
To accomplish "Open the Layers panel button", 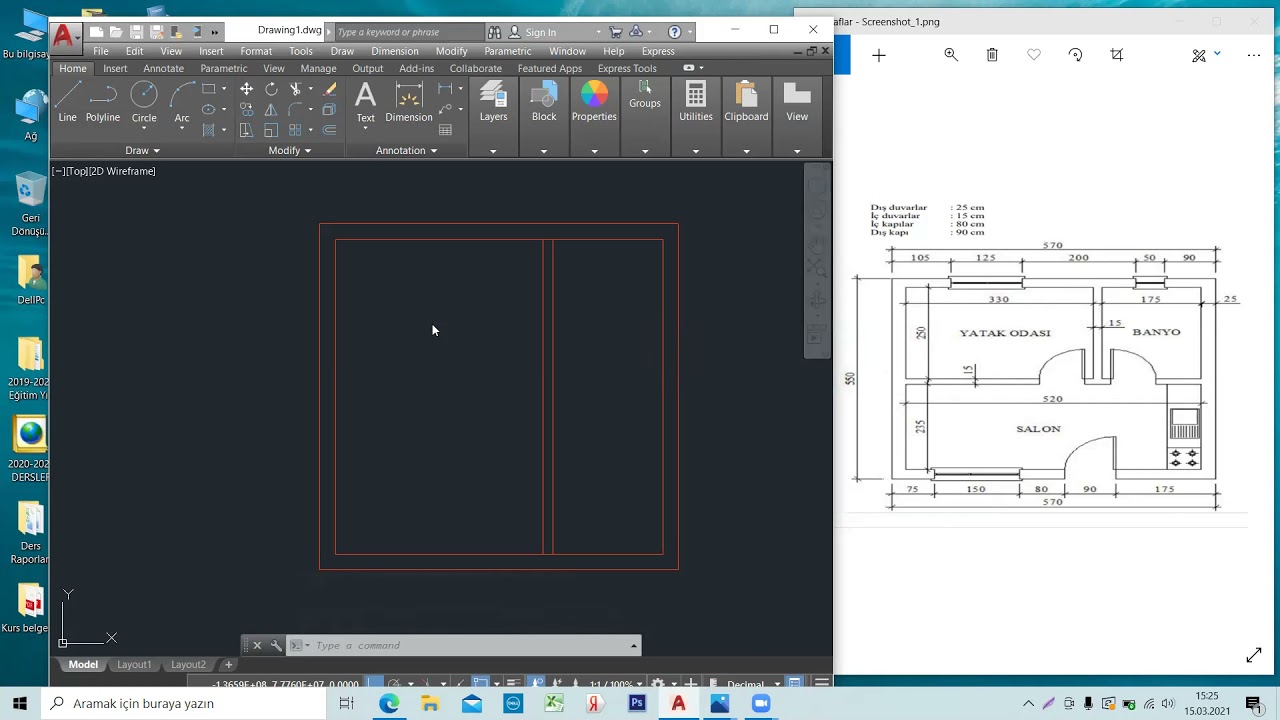I will tap(493, 102).
